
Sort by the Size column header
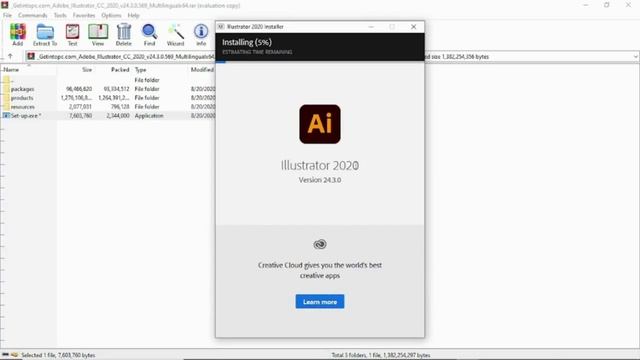point(87,70)
